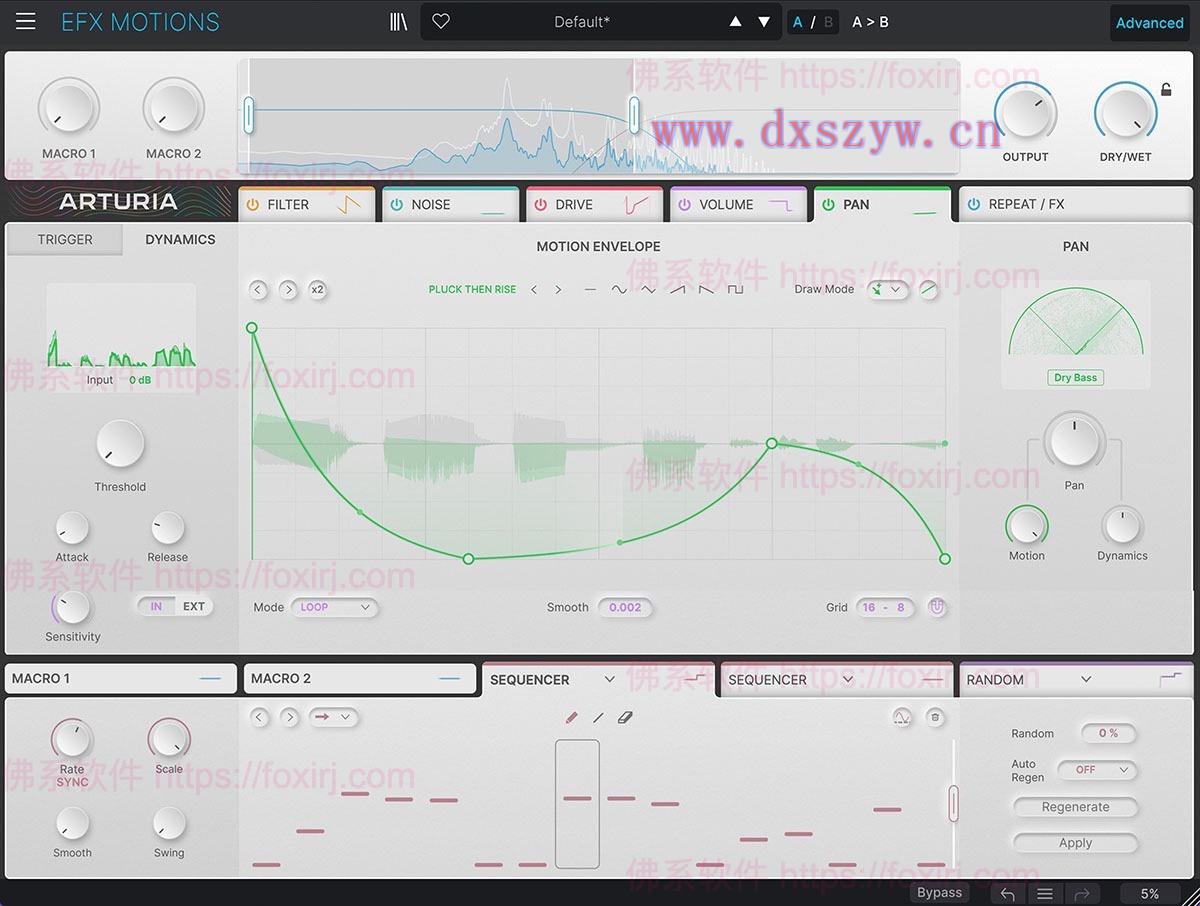This screenshot has width=1200, height=906.
Task: Toggle the grid snap magnet icon
Action: pos(936,607)
